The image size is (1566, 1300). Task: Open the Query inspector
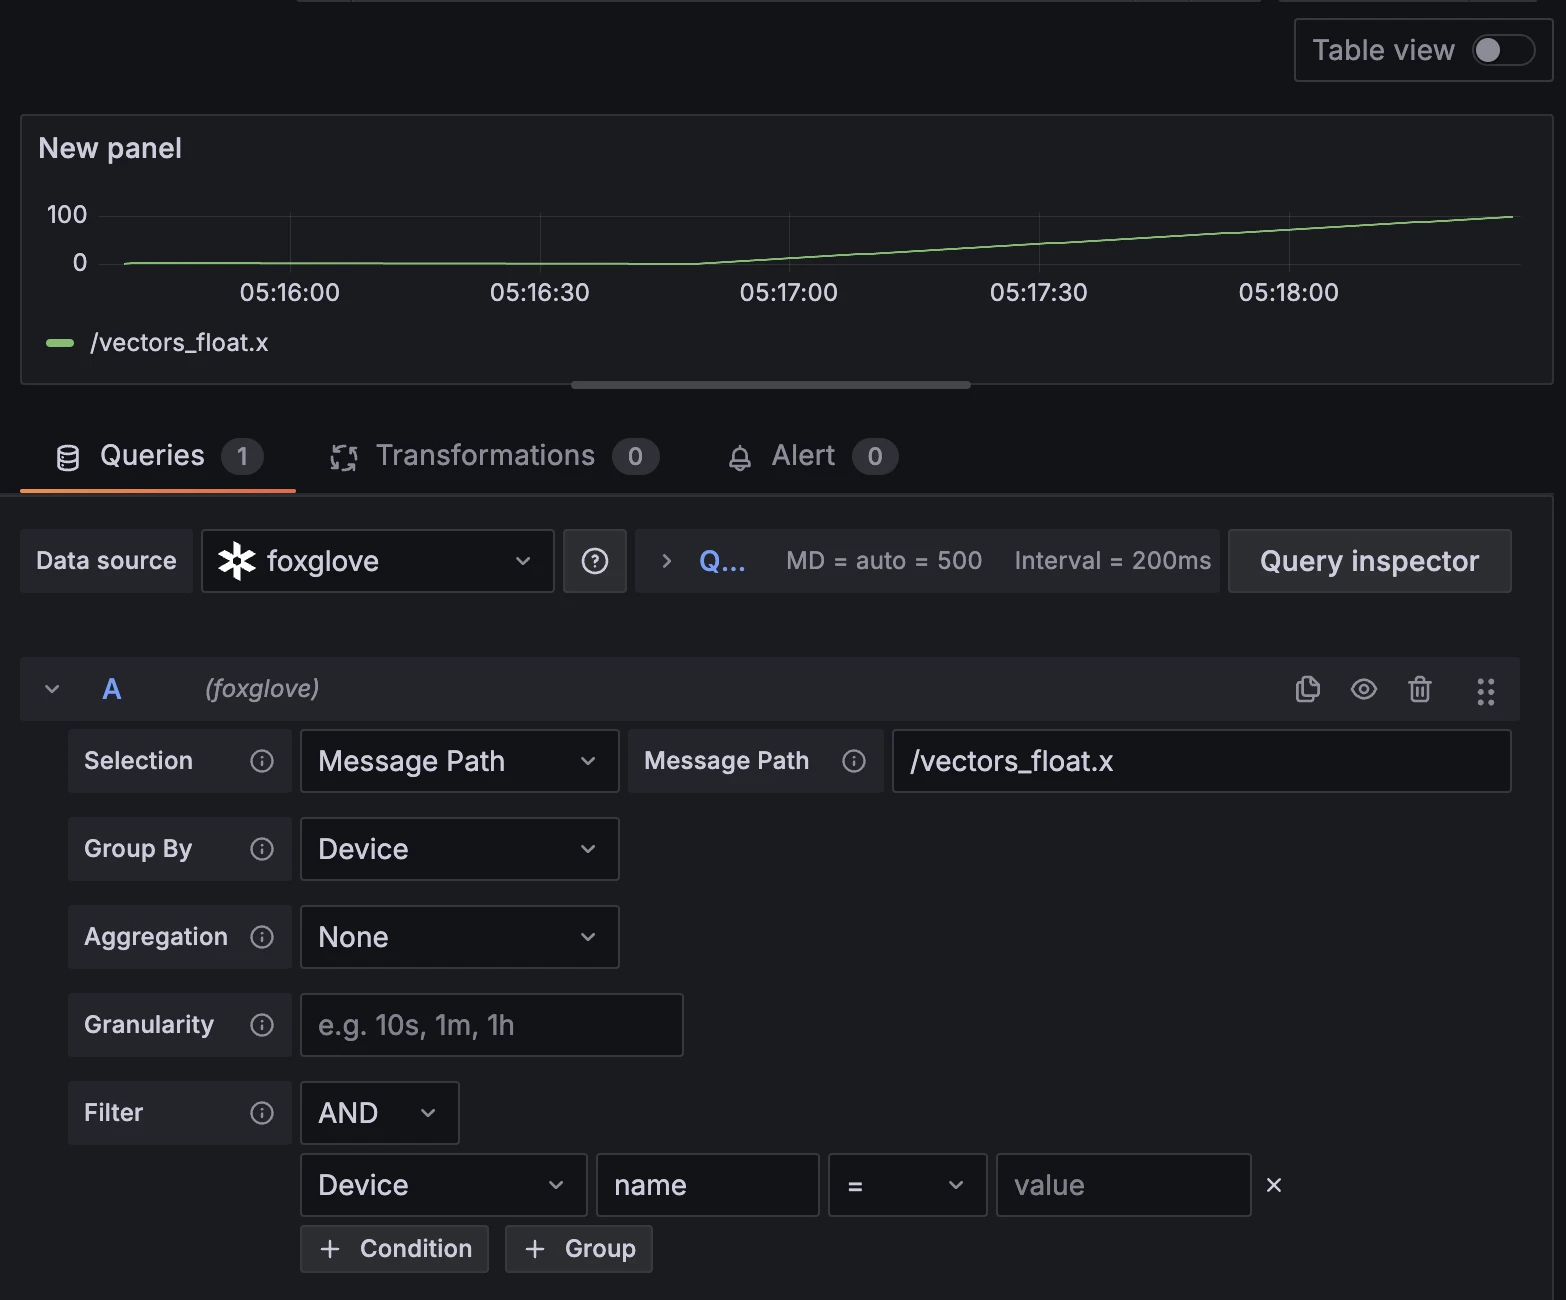pos(1370,561)
